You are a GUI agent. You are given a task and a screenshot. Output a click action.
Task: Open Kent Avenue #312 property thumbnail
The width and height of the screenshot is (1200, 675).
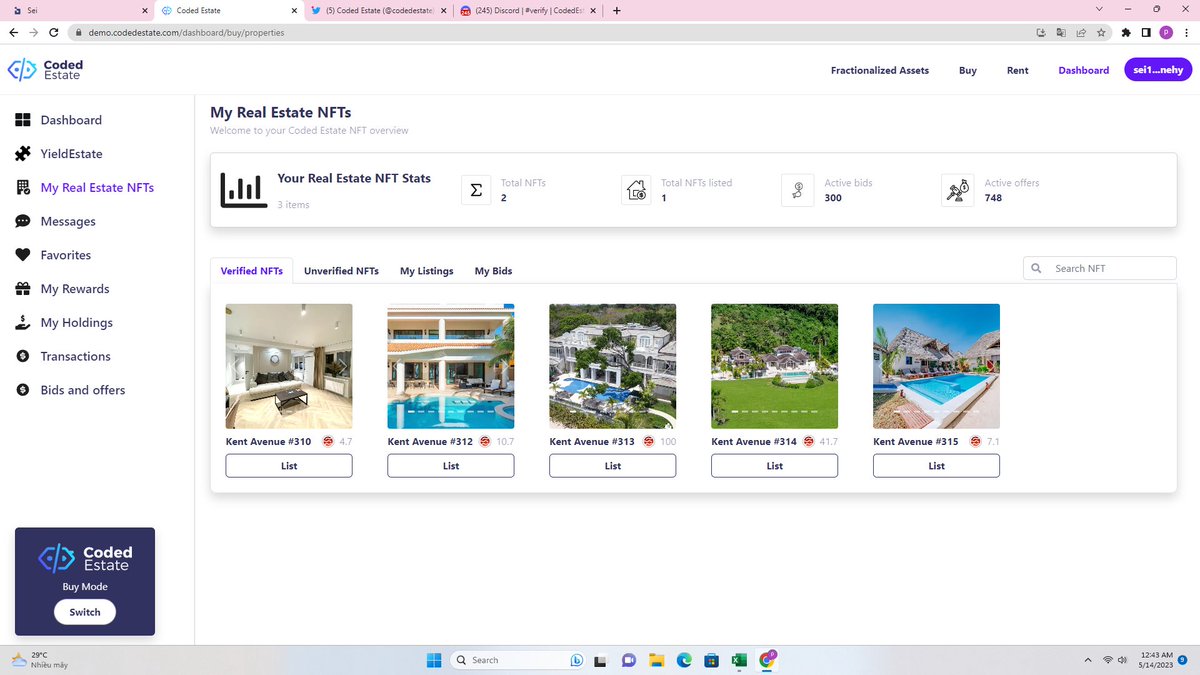[451, 366]
